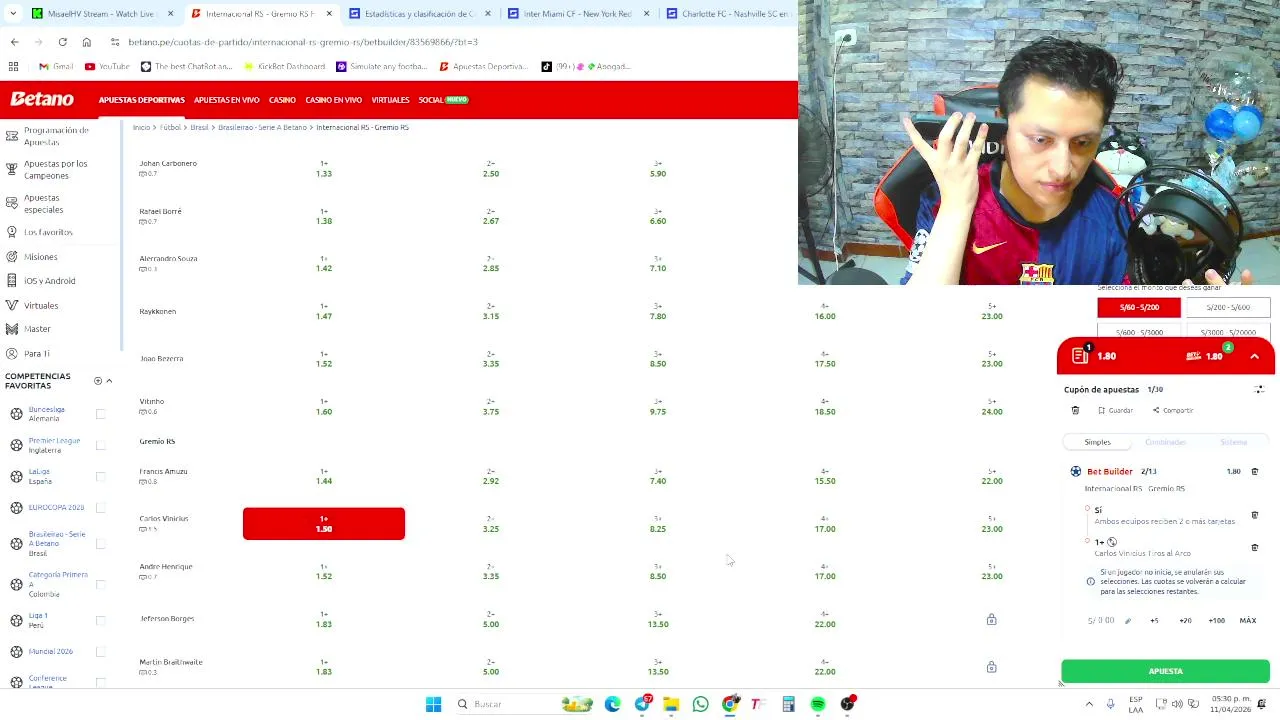Open Virtuales sidebar icon
The width and height of the screenshot is (1280, 720).
(x=13, y=305)
